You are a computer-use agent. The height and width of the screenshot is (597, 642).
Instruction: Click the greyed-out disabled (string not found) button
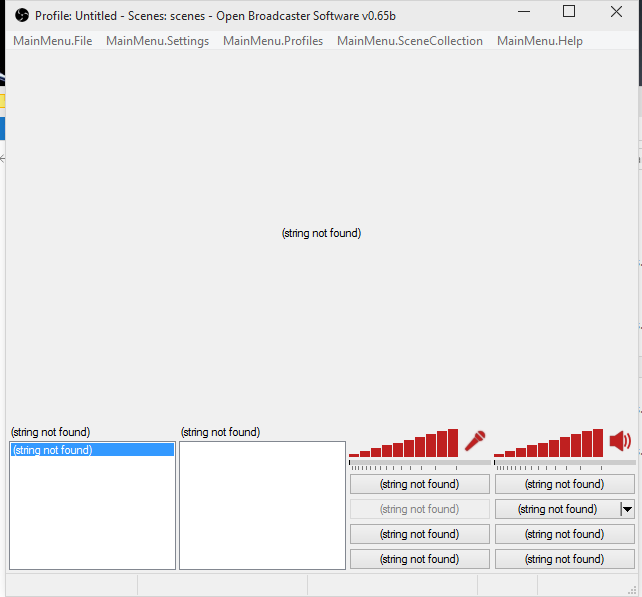(x=420, y=509)
